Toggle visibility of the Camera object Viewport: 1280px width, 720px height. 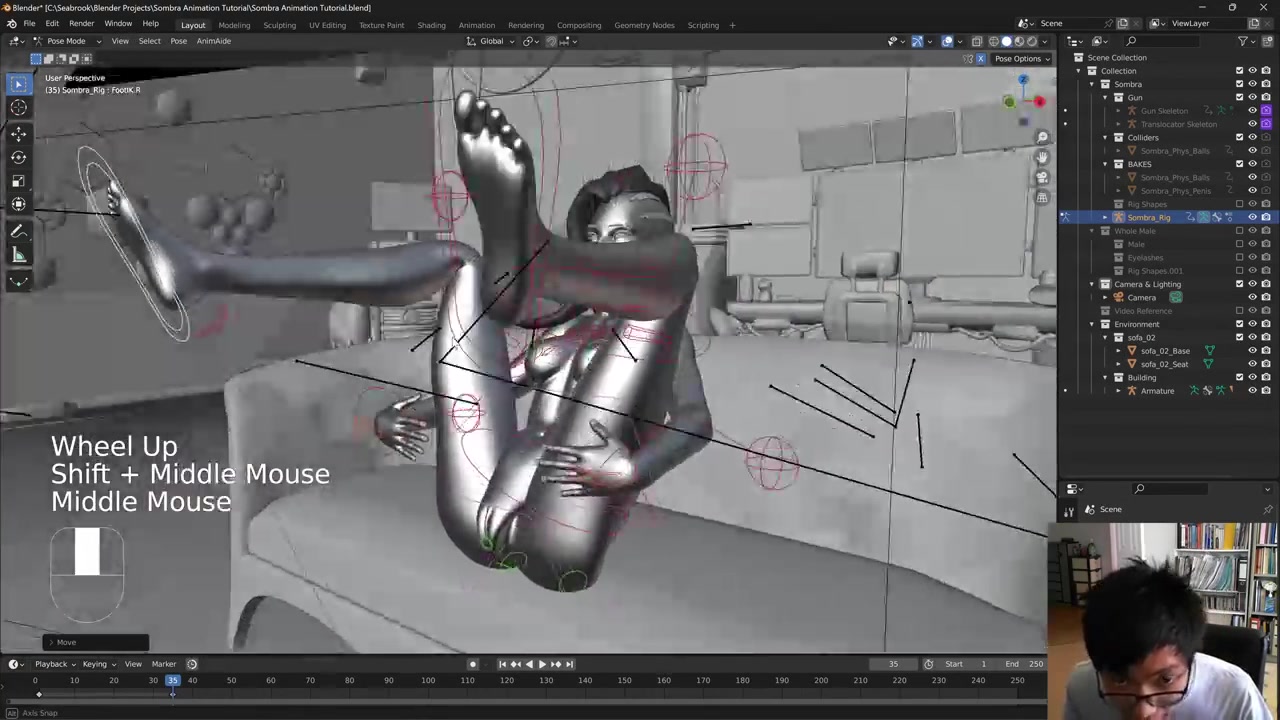(1252, 297)
